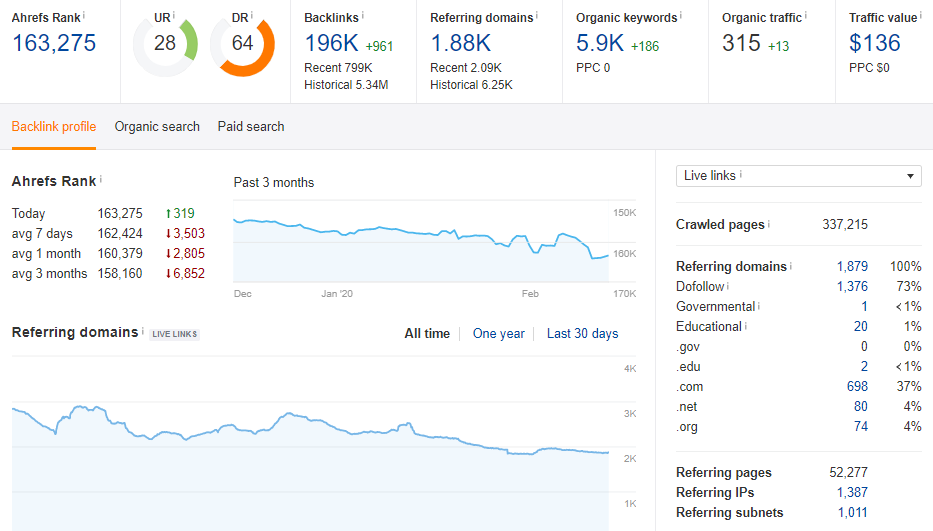Click the Referring domains history chart
This screenshot has height=531, width=933.
point(310,443)
